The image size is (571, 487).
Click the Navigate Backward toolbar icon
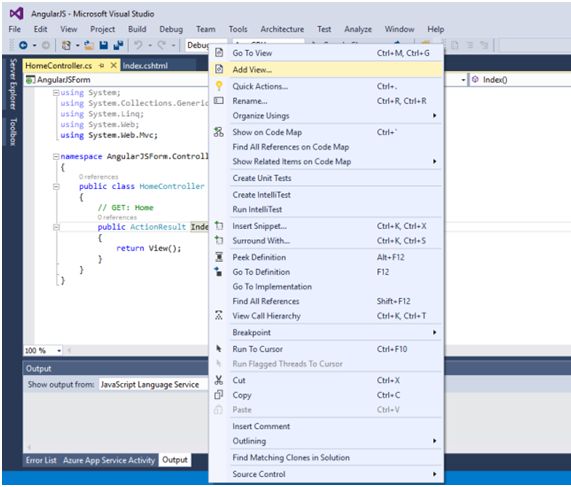(23, 45)
